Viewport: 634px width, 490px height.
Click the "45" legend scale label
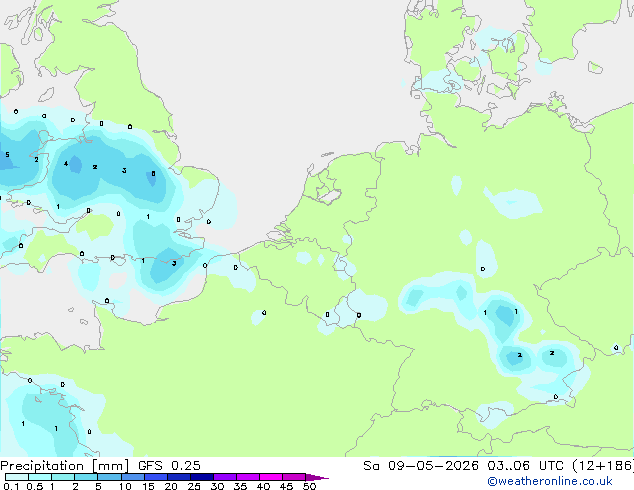(x=286, y=486)
